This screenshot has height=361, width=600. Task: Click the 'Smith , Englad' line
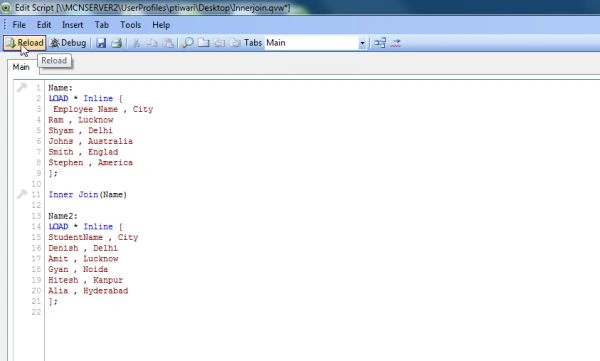click(x=83, y=152)
